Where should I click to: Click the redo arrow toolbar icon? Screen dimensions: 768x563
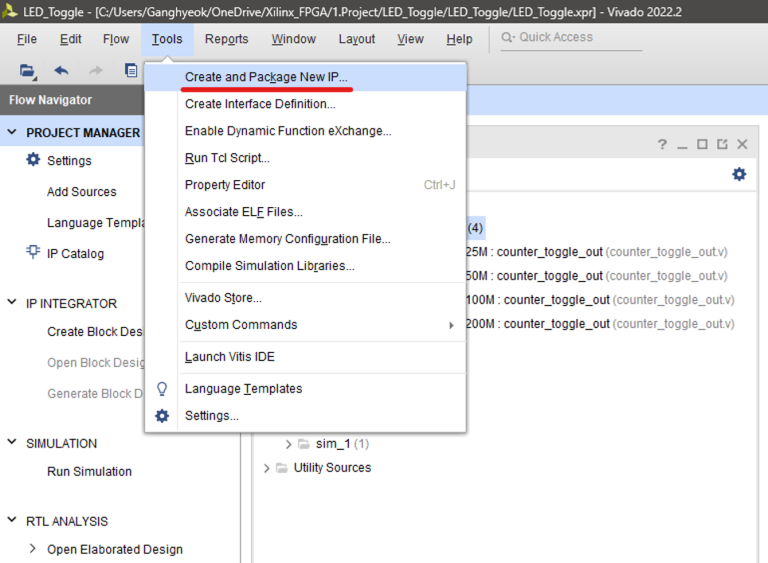click(x=96, y=71)
